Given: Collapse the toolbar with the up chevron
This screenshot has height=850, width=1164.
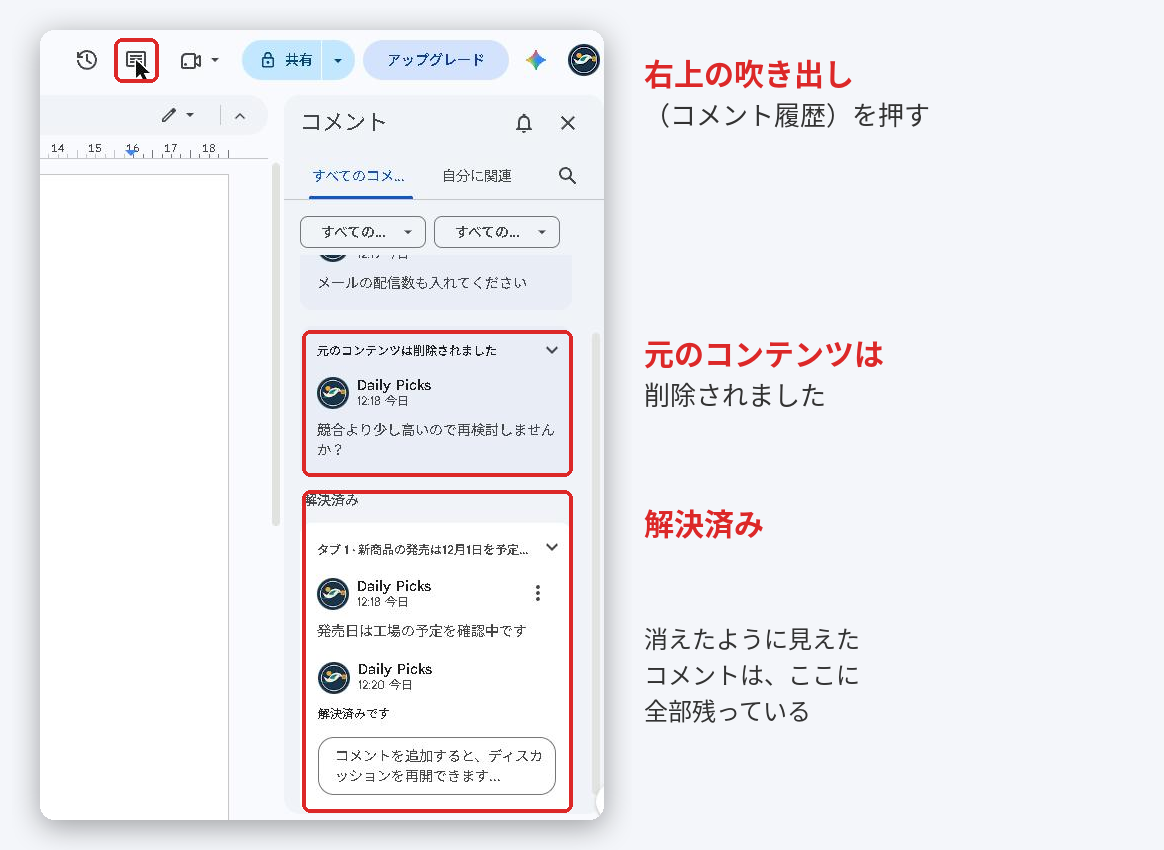Looking at the screenshot, I should [240, 116].
